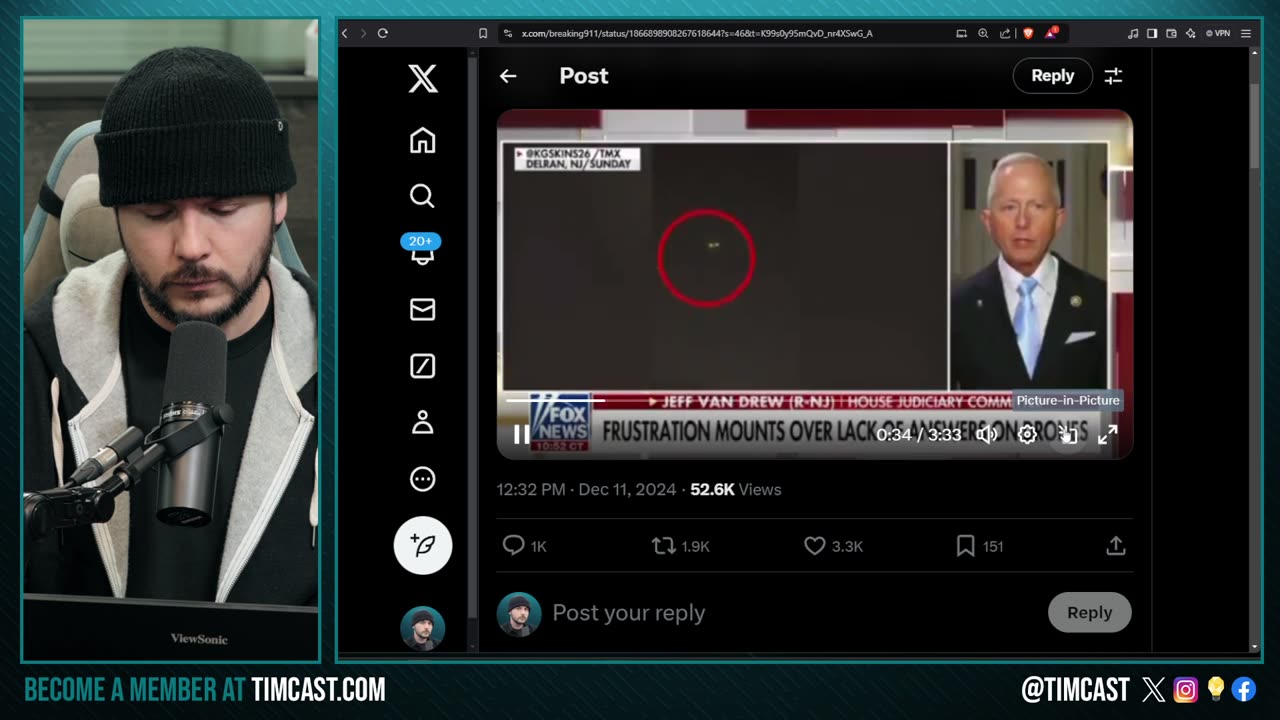Image resolution: width=1280 pixels, height=720 pixels.
Task: Open the media music note icon
Action: [1133, 33]
